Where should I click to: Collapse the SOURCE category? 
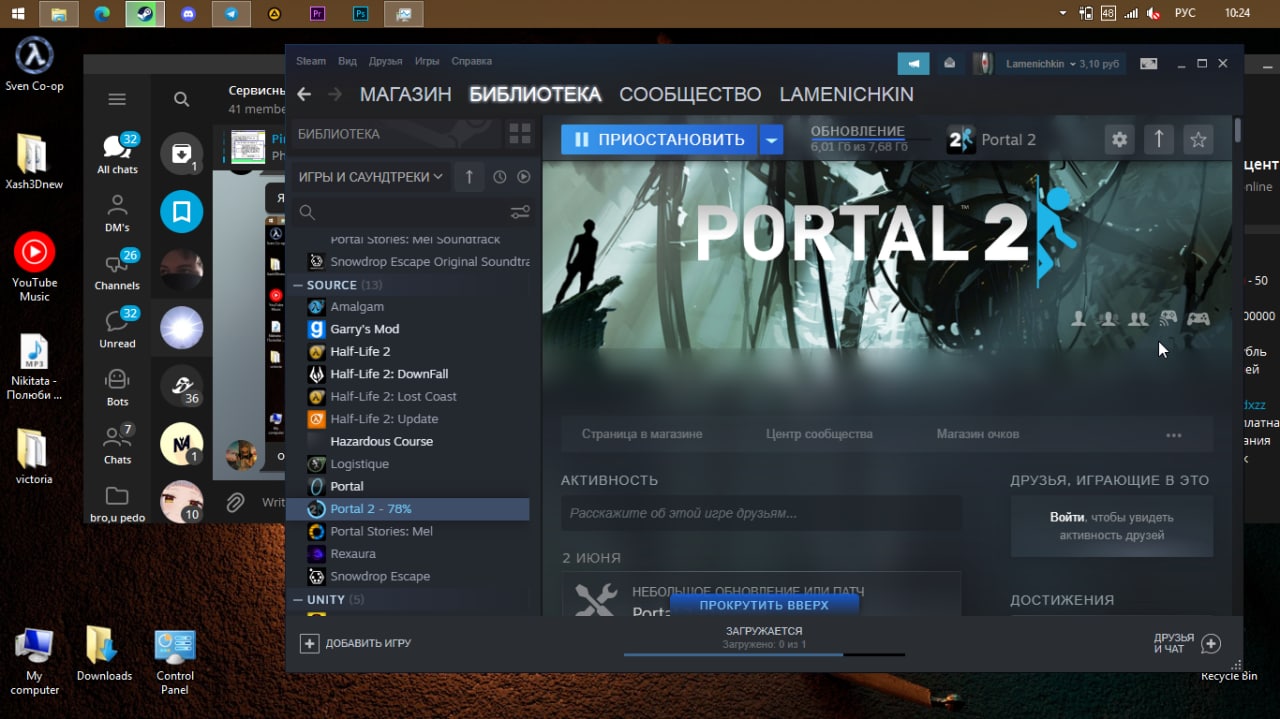[x=298, y=285]
